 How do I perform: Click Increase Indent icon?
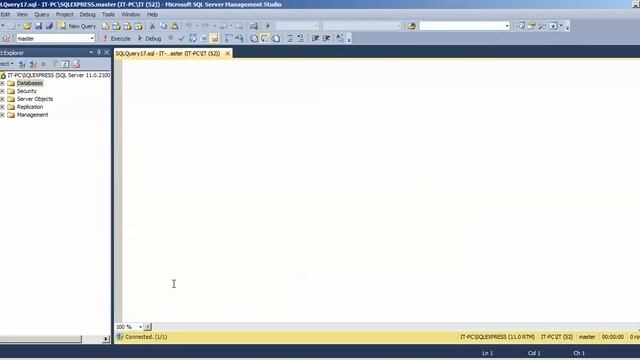click(x=327, y=38)
